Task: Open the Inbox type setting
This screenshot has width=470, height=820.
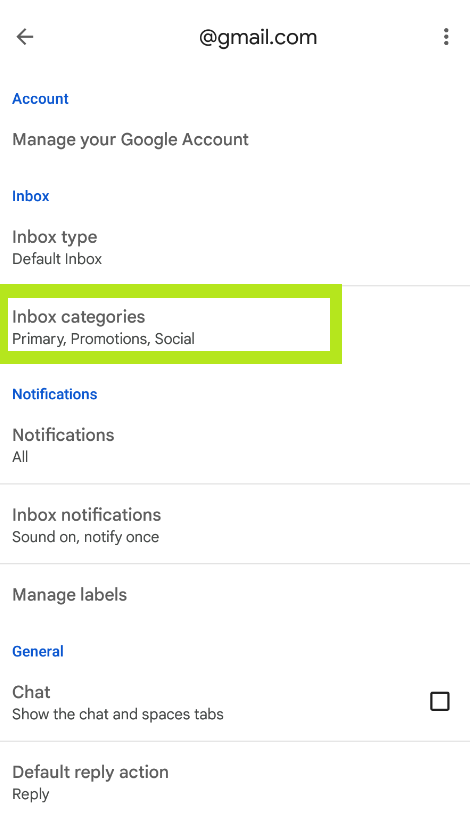Action: point(235,247)
